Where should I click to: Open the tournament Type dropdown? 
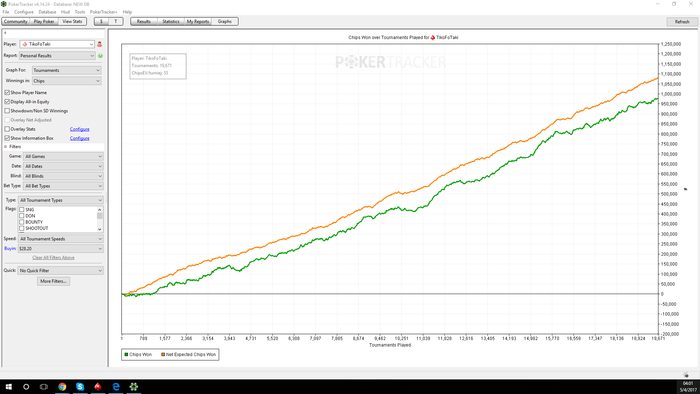(x=60, y=200)
